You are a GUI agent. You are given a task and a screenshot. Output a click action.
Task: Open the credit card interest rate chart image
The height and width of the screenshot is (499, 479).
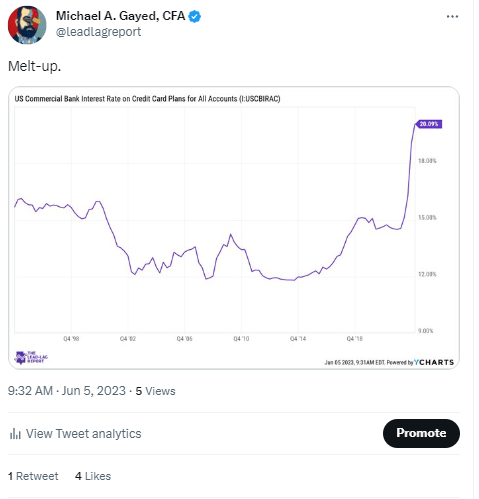tap(234, 228)
